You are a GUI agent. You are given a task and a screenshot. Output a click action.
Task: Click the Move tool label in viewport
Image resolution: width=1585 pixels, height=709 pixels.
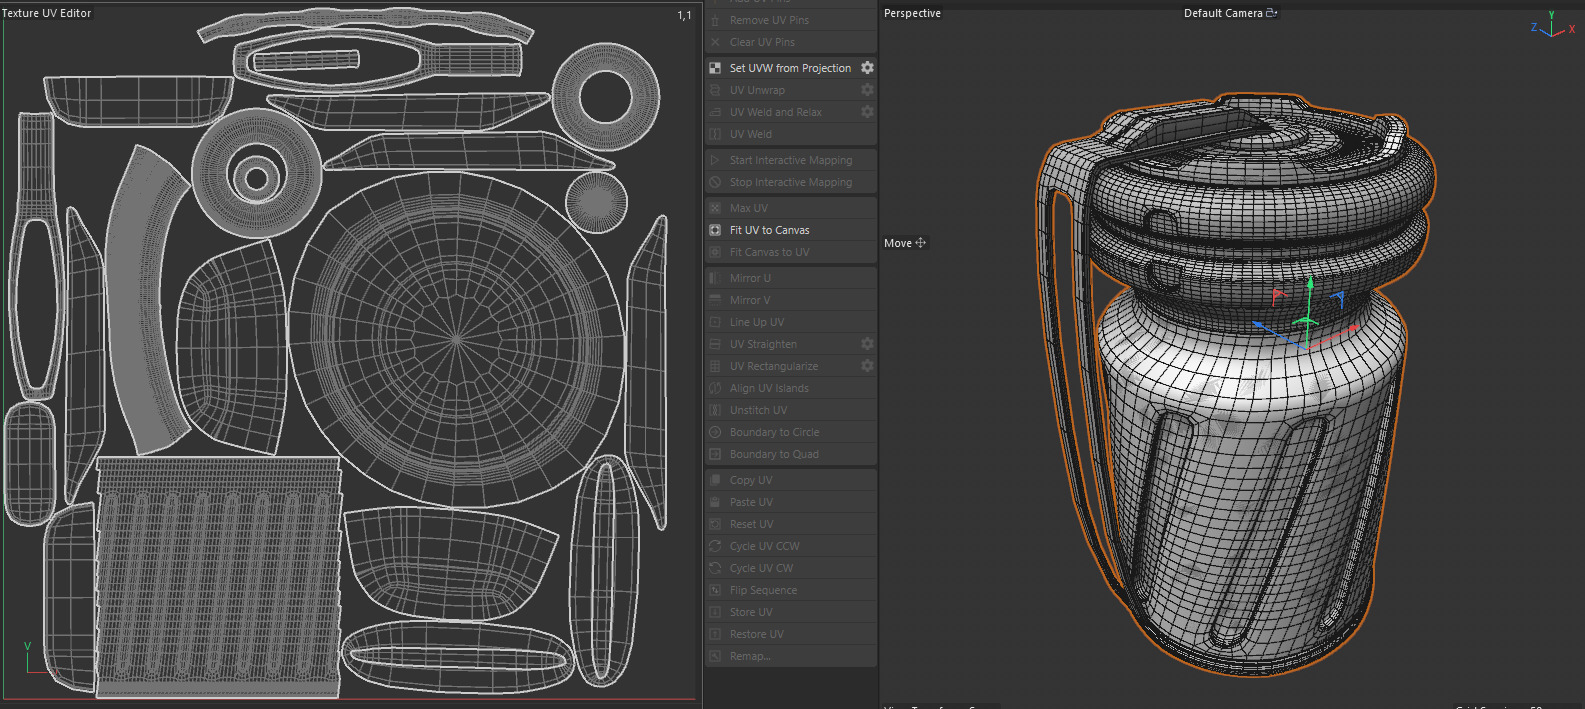(x=898, y=243)
